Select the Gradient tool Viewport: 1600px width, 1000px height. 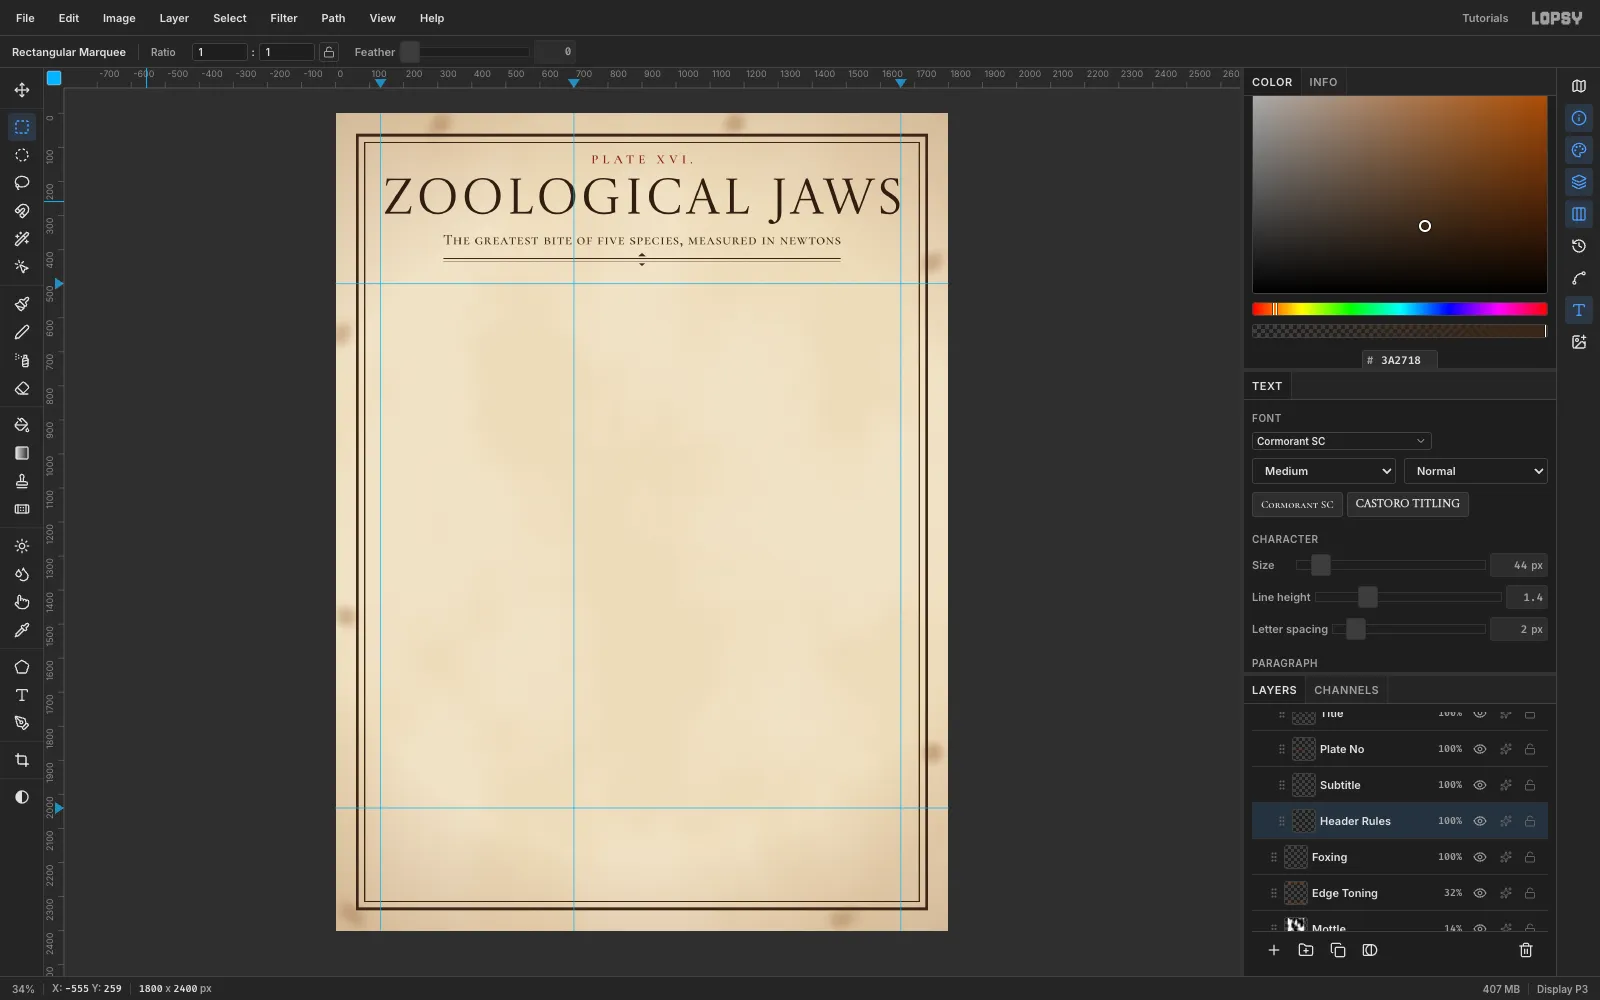(22, 453)
